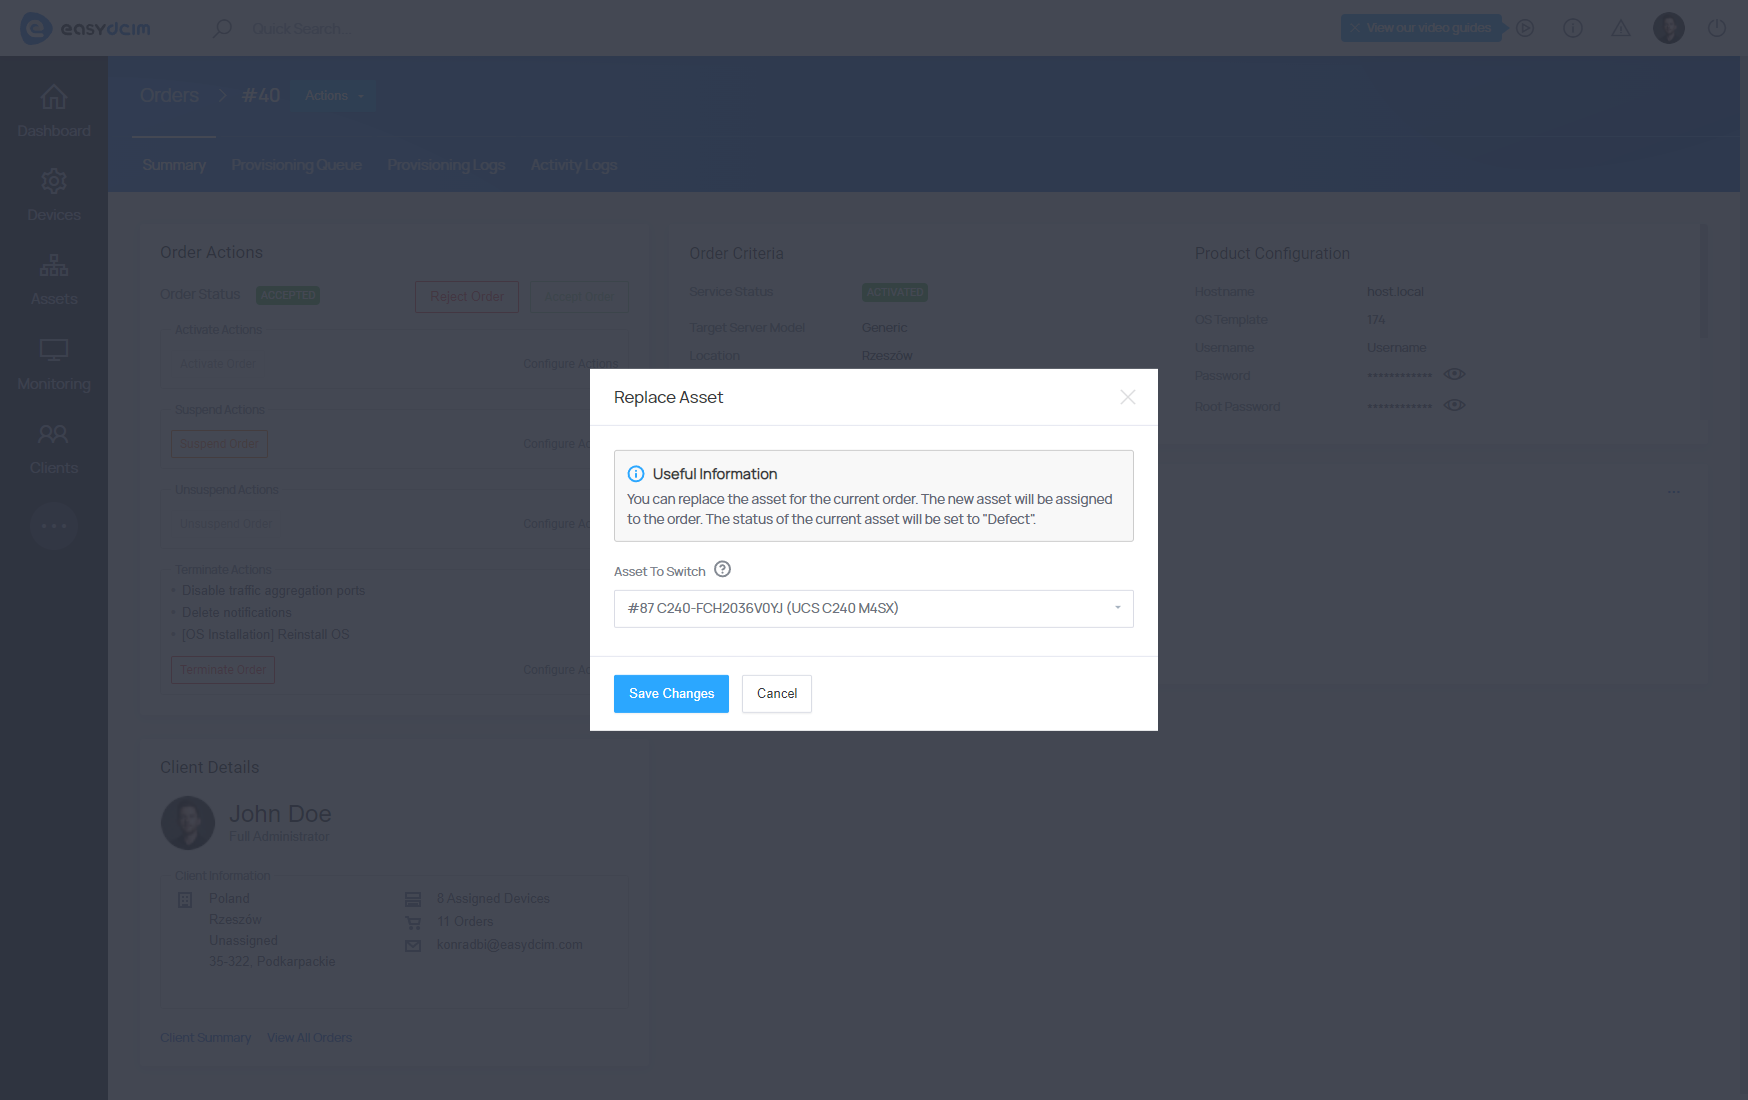Click the ACCEPTED order status badge
The height and width of the screenshot is (1100, 1748).
288,295
